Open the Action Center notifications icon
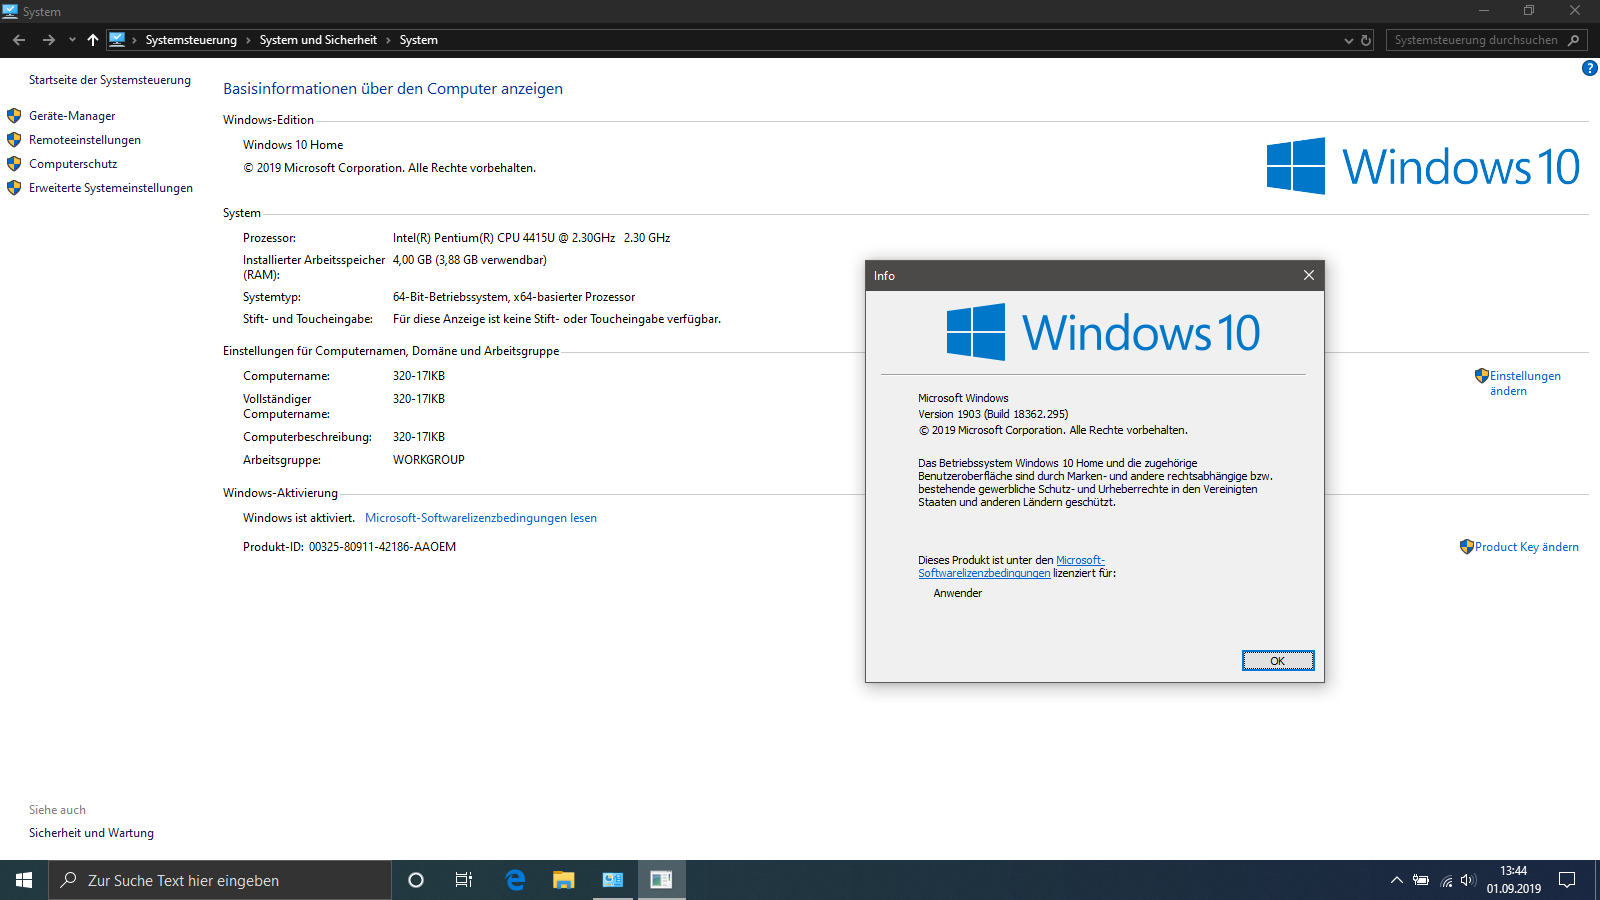 (1567, 880)
